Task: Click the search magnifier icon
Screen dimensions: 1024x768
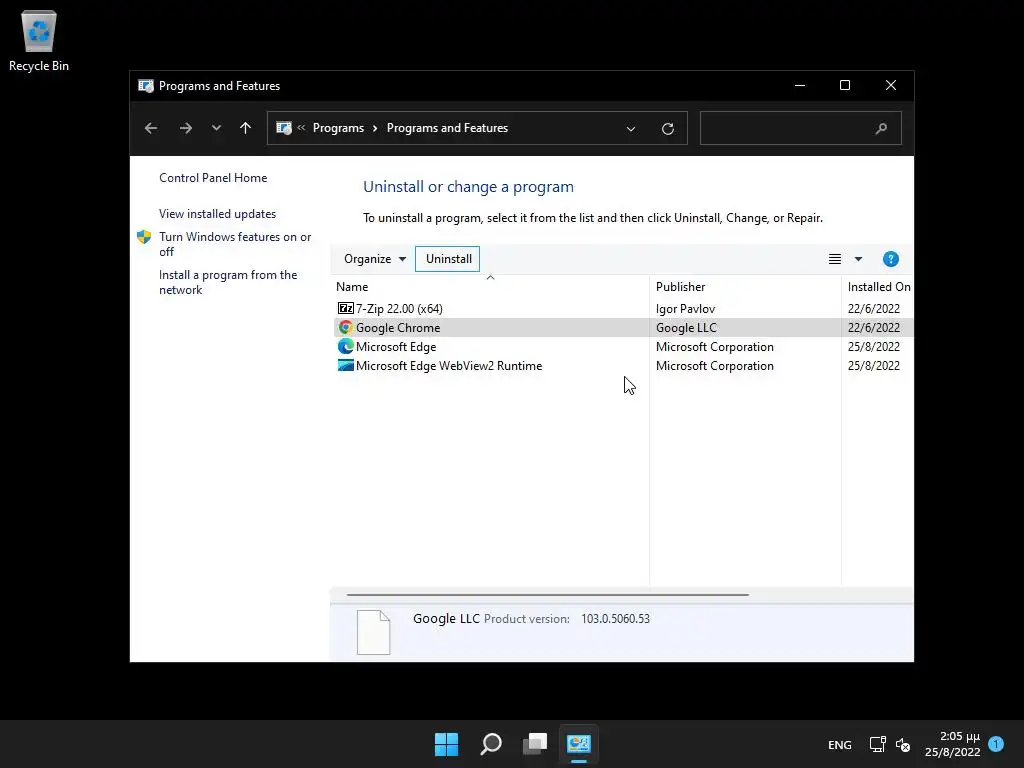Action: pyautogui.click(x=881, y=129)
